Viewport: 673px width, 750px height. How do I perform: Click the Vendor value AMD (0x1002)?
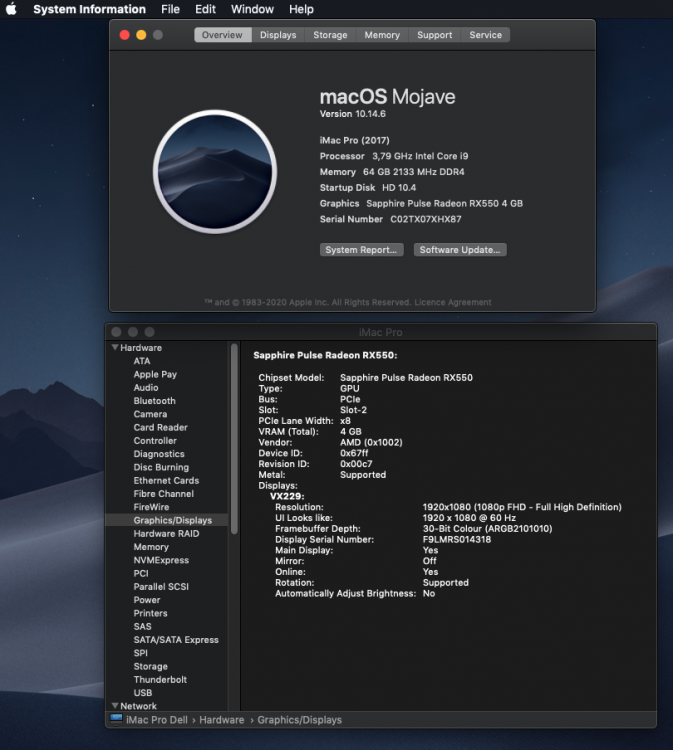pyautogui.click(x=371, y=442)
